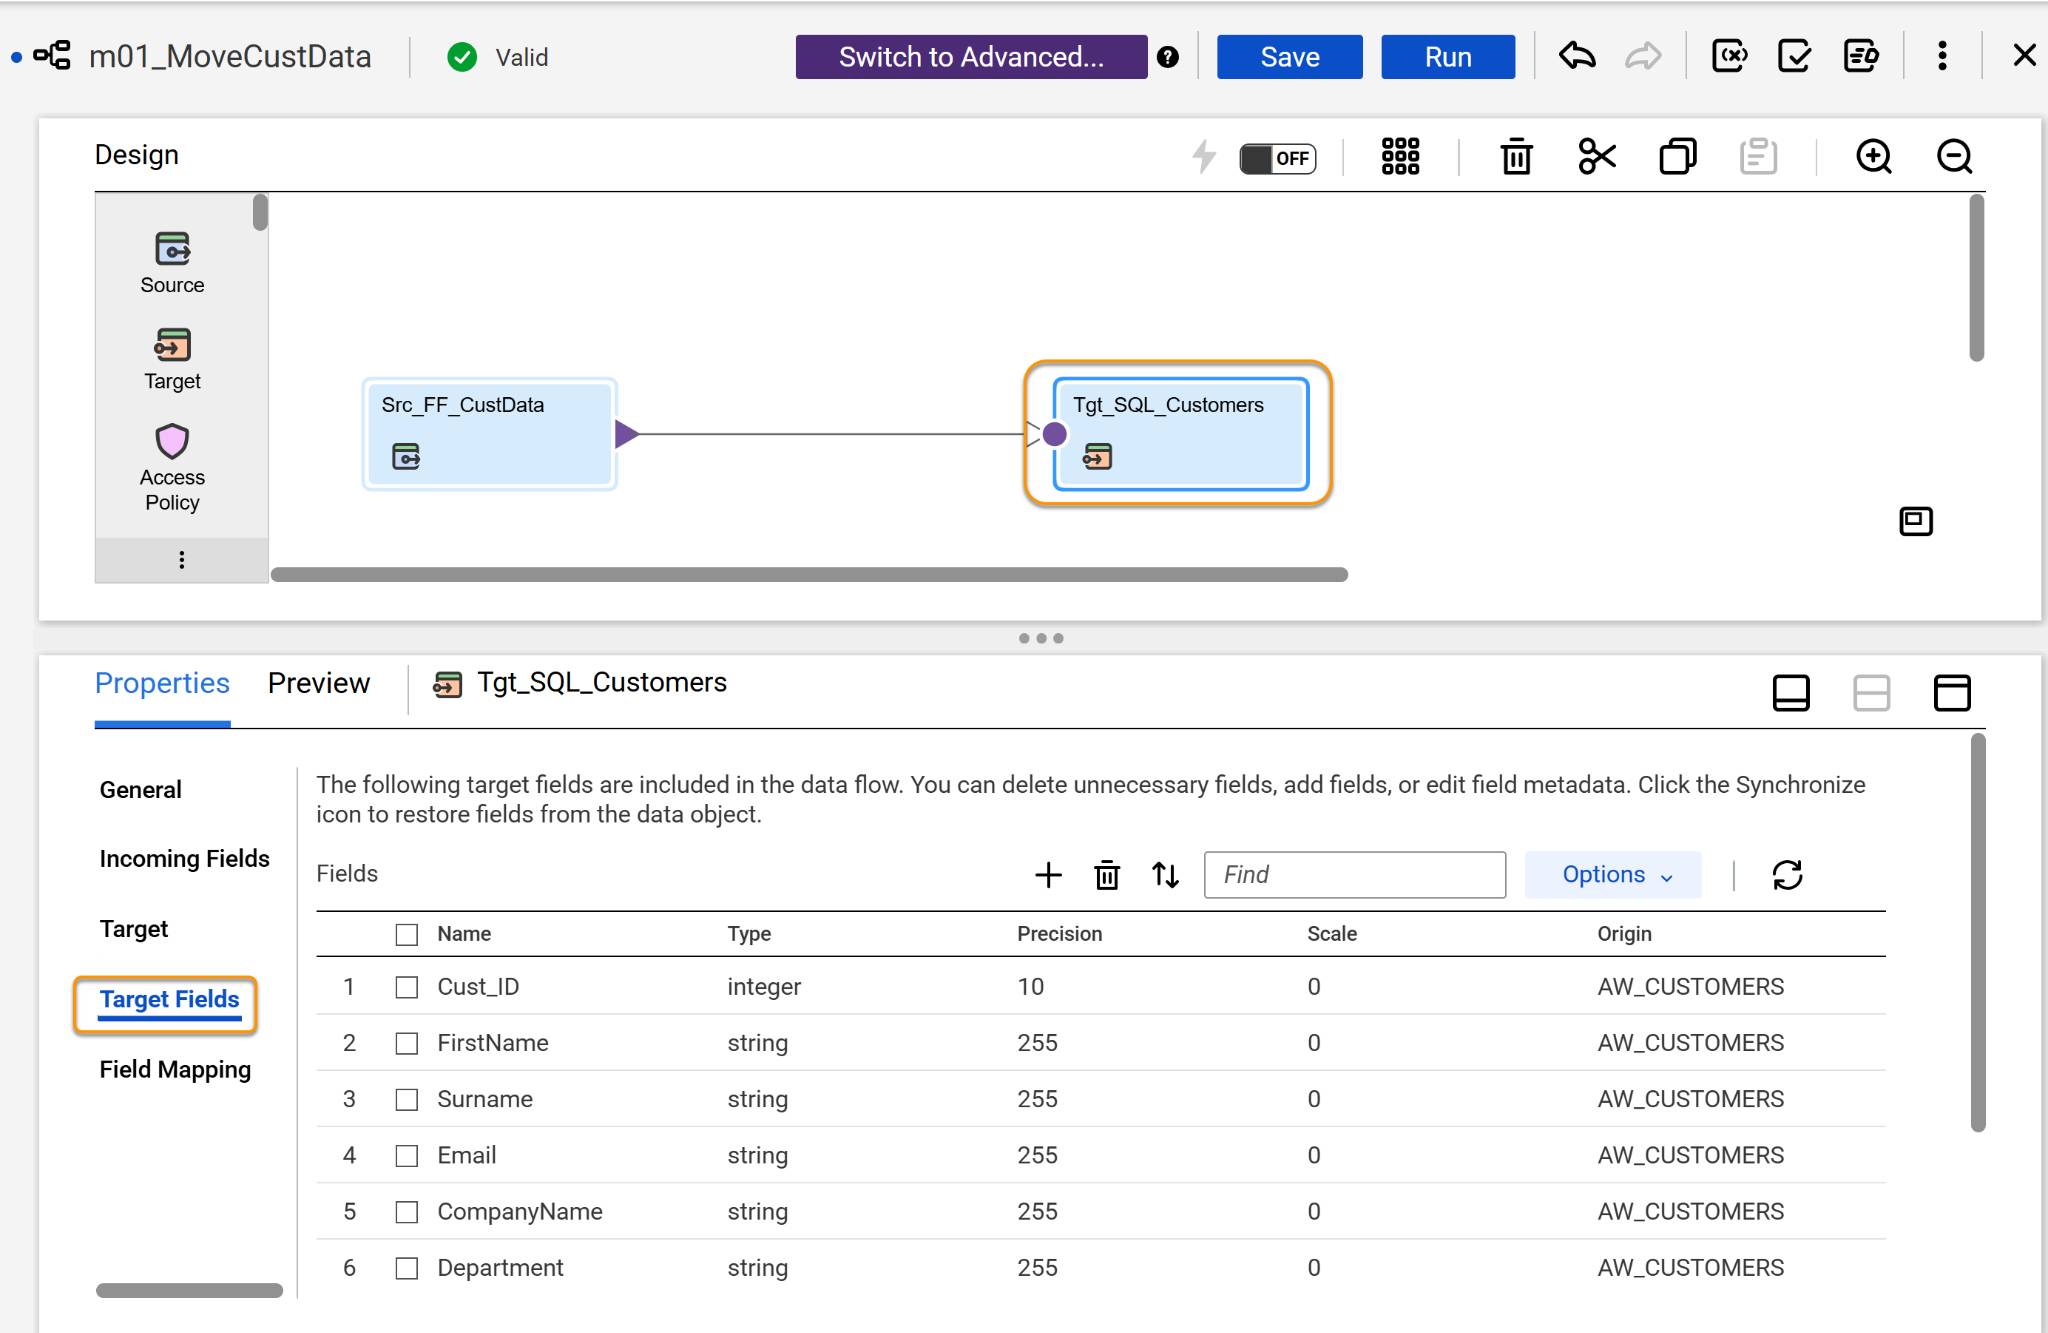
Task: Maximize the properties panel layout icon
Action: point(1951,692)
